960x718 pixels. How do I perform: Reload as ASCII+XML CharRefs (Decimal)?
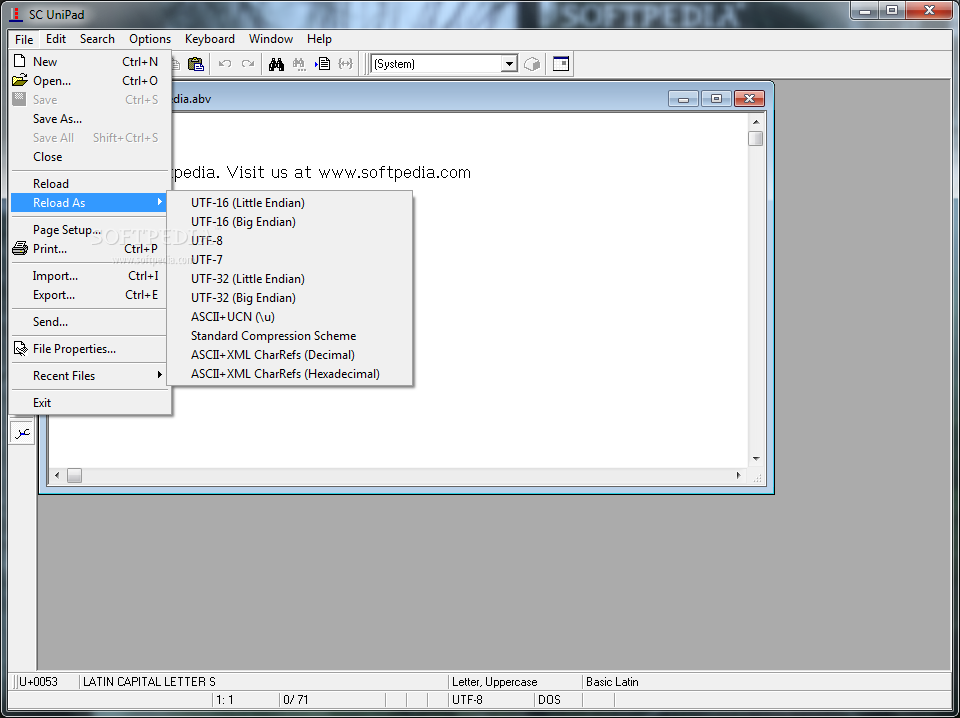[x=290, y=354]
